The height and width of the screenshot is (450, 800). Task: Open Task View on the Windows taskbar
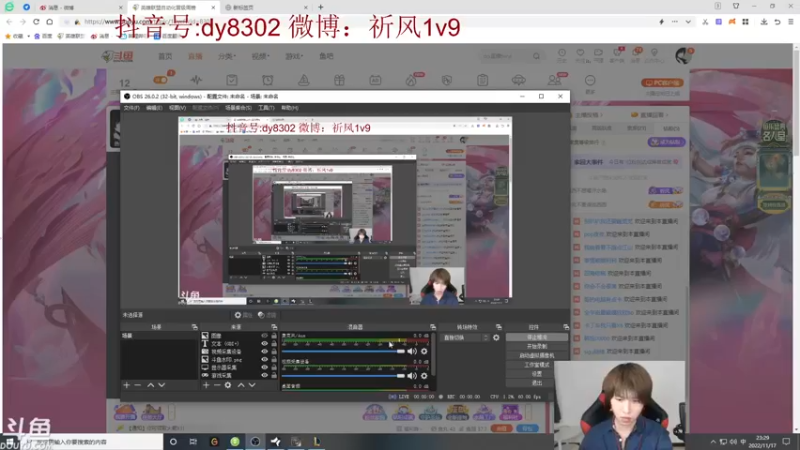[193, 441]
